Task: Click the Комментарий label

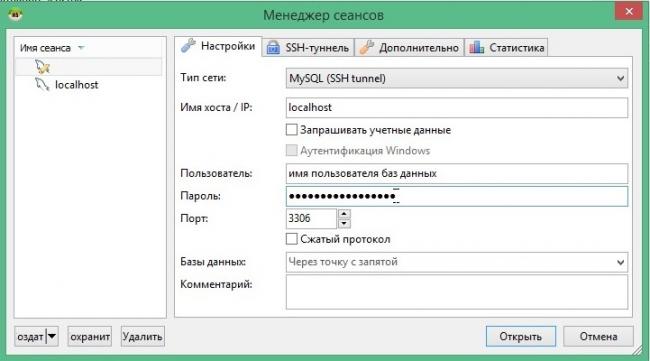Action: [x=216, y=284]
